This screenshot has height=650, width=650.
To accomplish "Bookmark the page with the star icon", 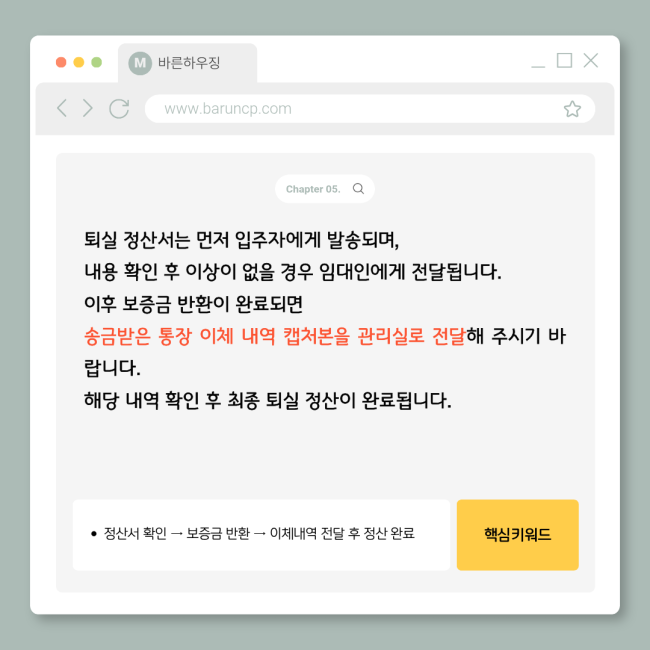I will pyautogui.click(x=572, y=109).
